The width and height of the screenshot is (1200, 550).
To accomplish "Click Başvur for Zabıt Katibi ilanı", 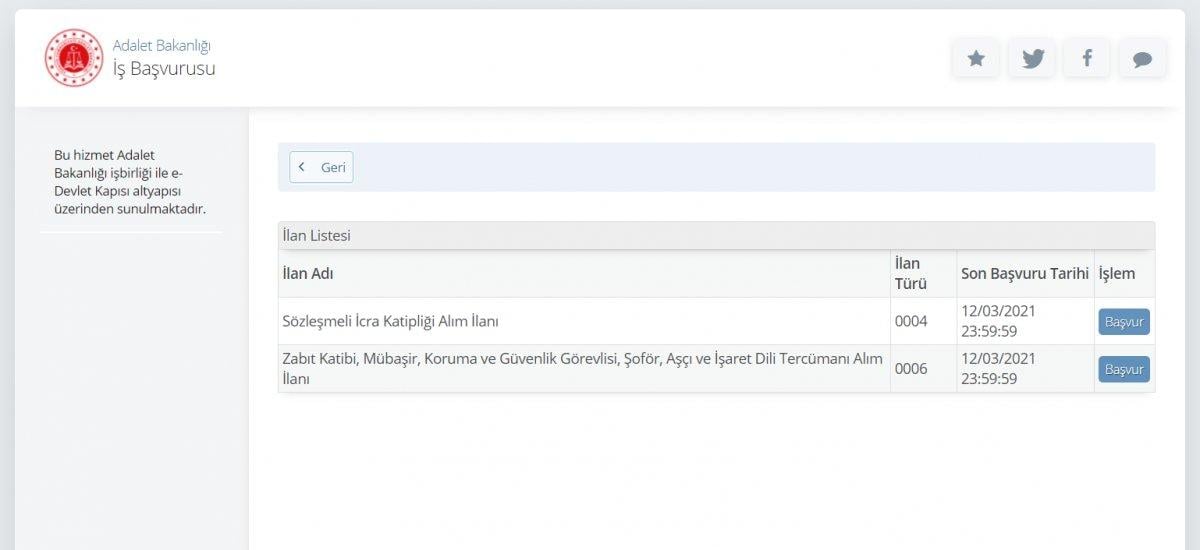I will pos(1124,369).
